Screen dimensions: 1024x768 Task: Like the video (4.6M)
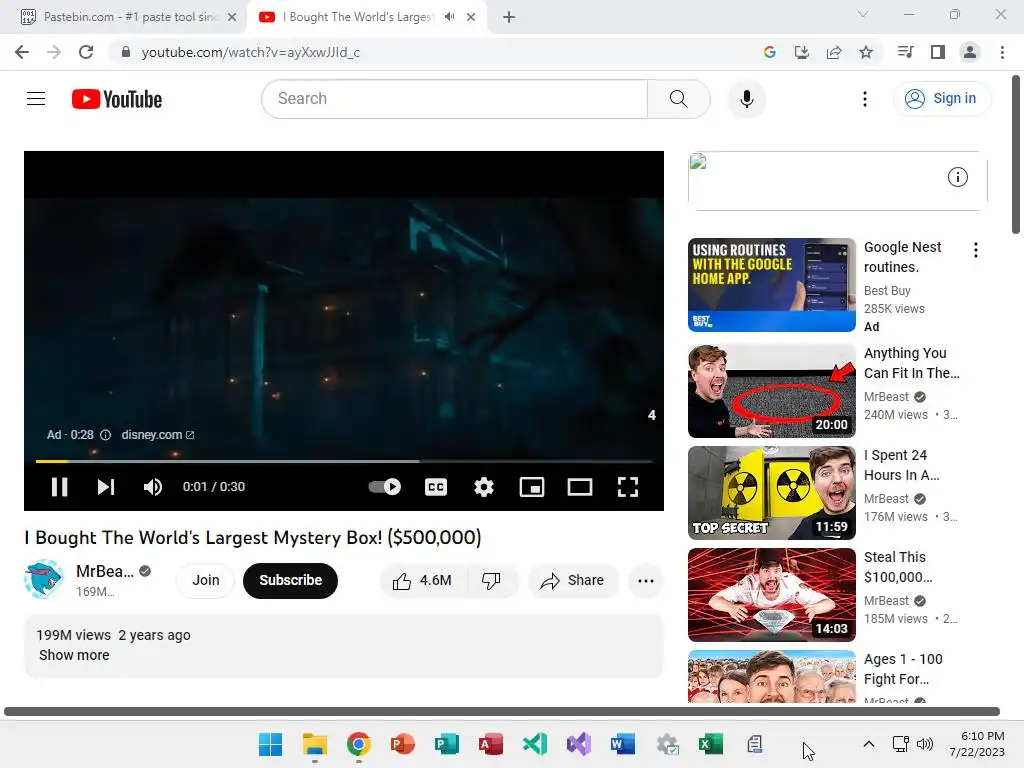point(423,580)
